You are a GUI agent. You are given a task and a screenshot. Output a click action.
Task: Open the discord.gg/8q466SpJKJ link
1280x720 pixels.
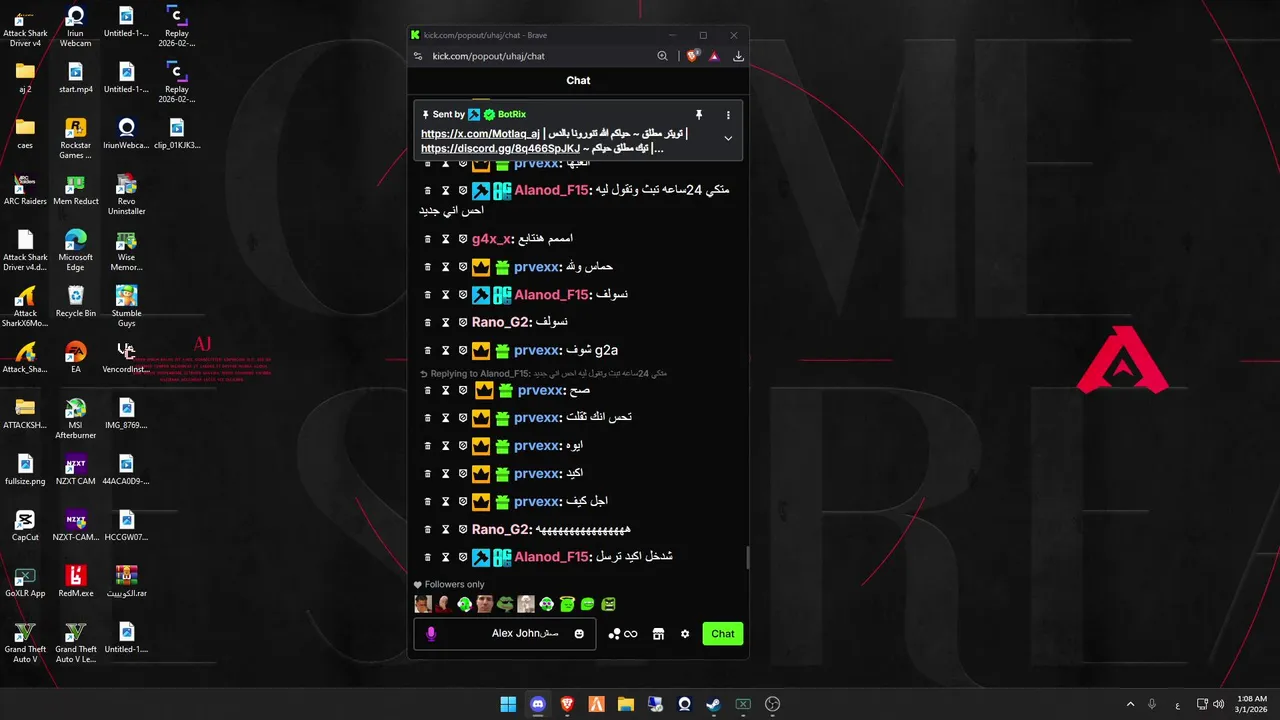500,149
